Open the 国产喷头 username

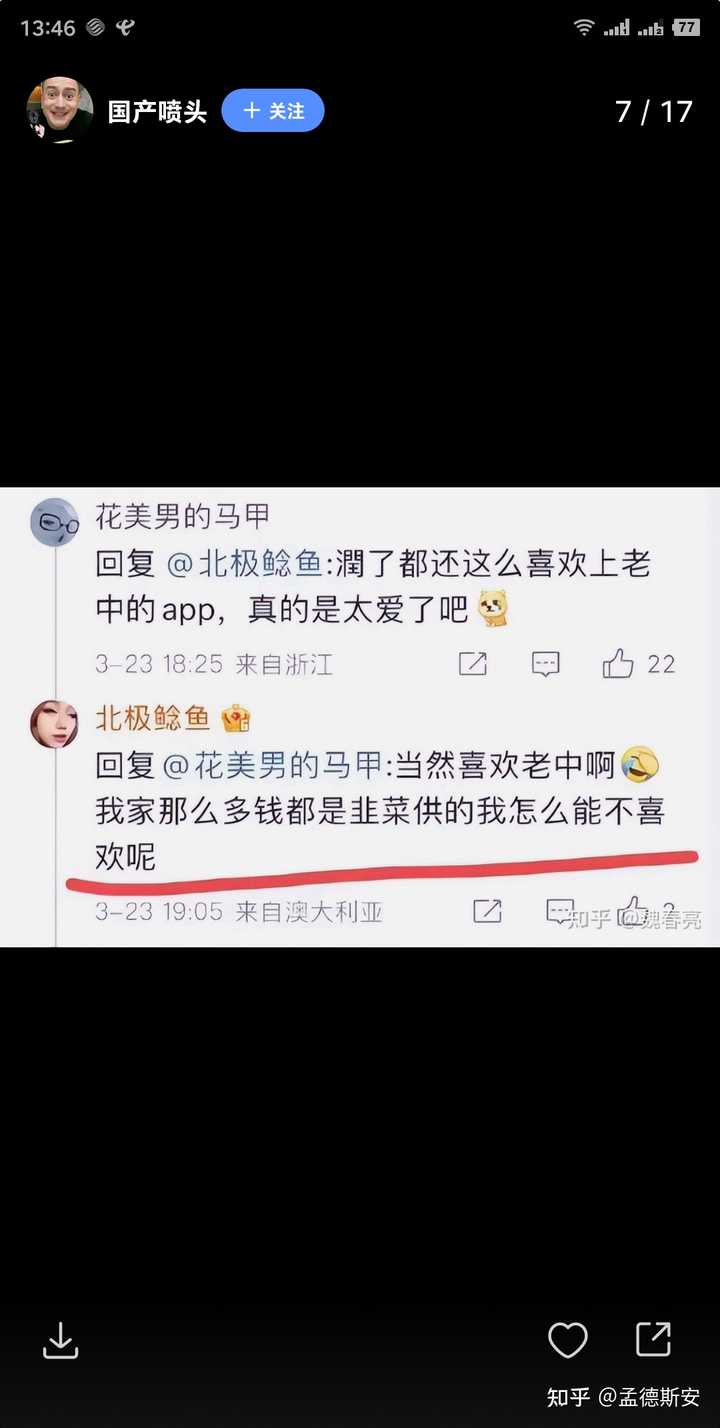point(157,111)
